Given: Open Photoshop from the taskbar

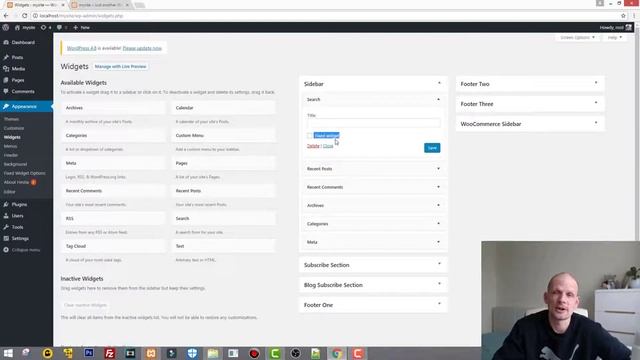Looking at the screenshot, I should tap(89, 353).
